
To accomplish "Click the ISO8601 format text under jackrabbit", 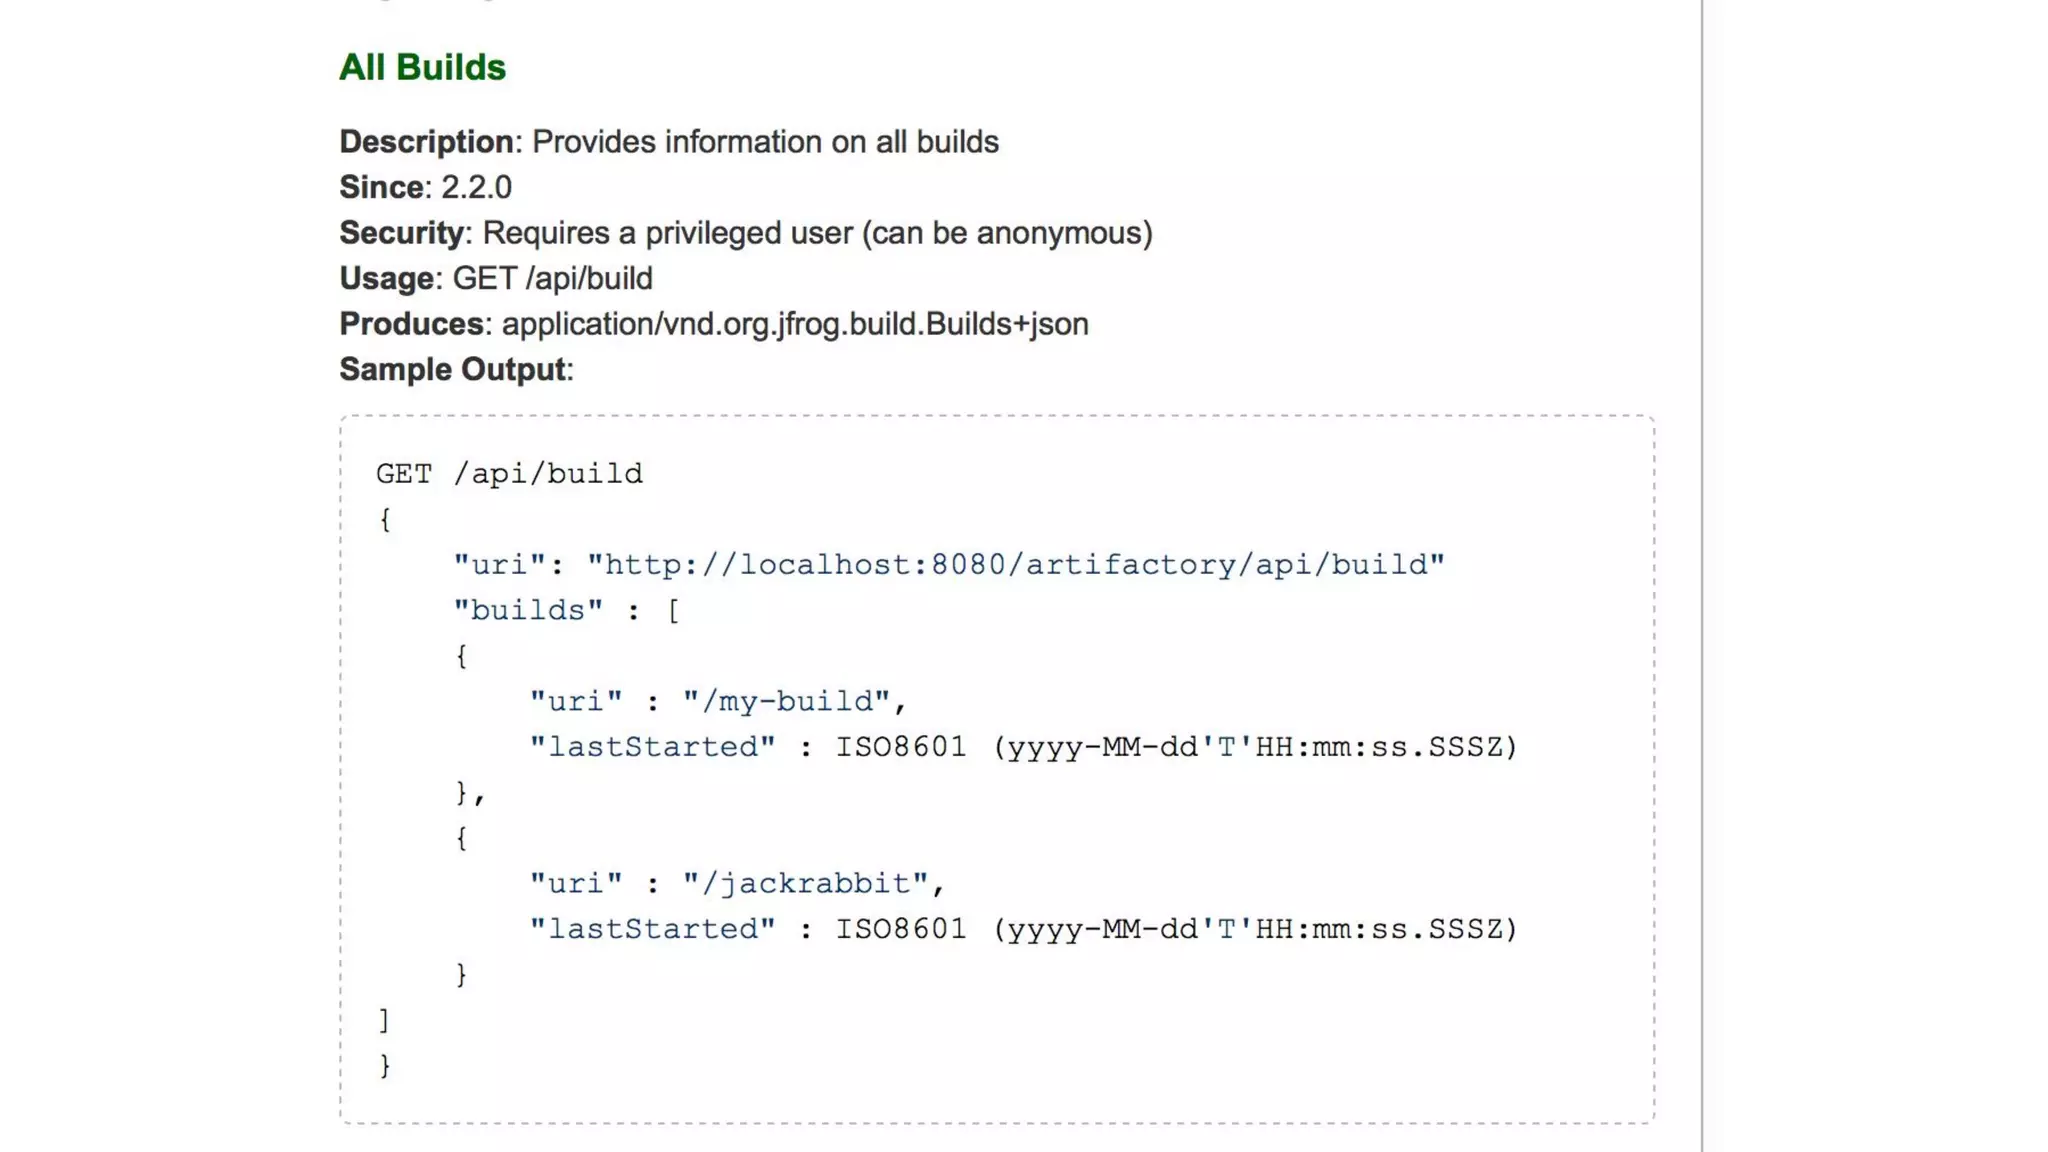I will point(1176,929).
